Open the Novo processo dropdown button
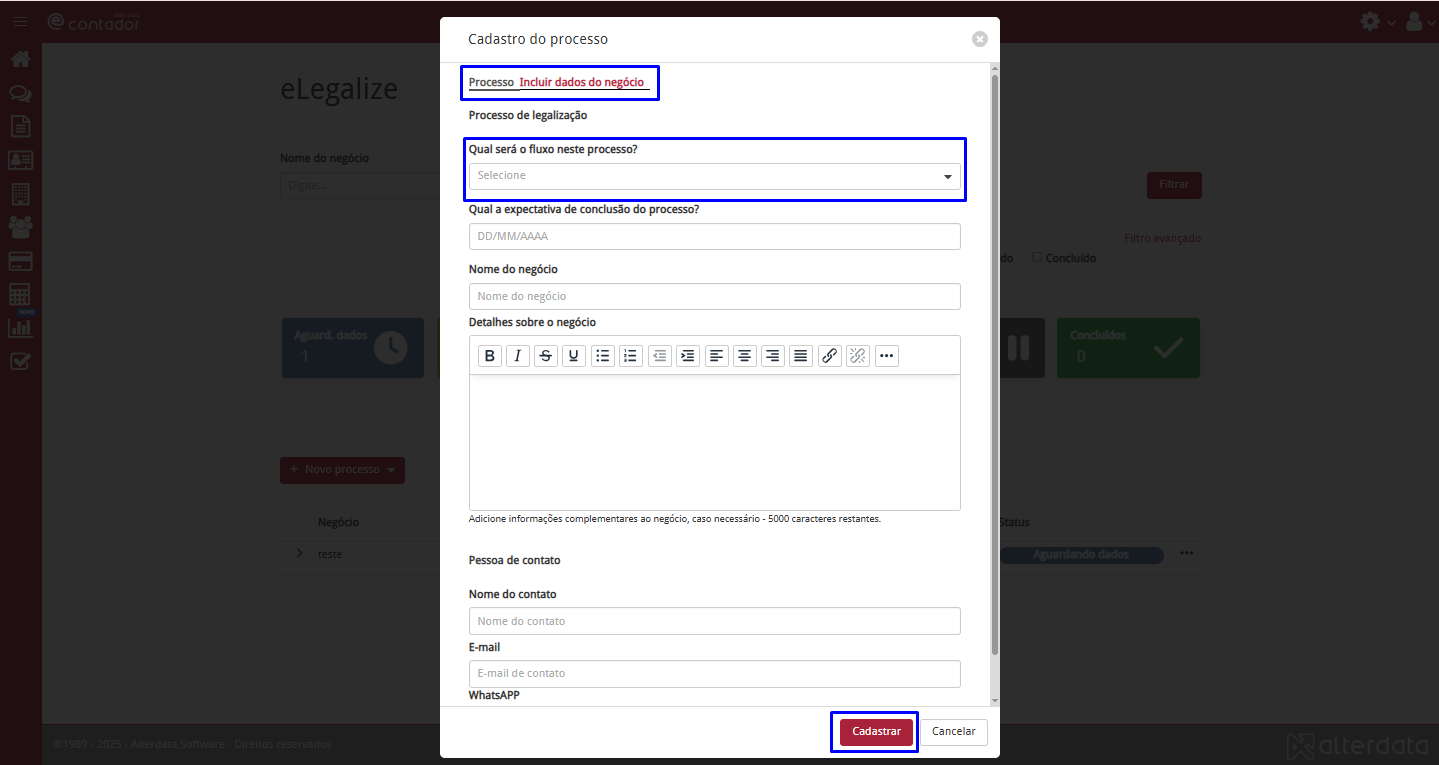 [x=342, y=470]
